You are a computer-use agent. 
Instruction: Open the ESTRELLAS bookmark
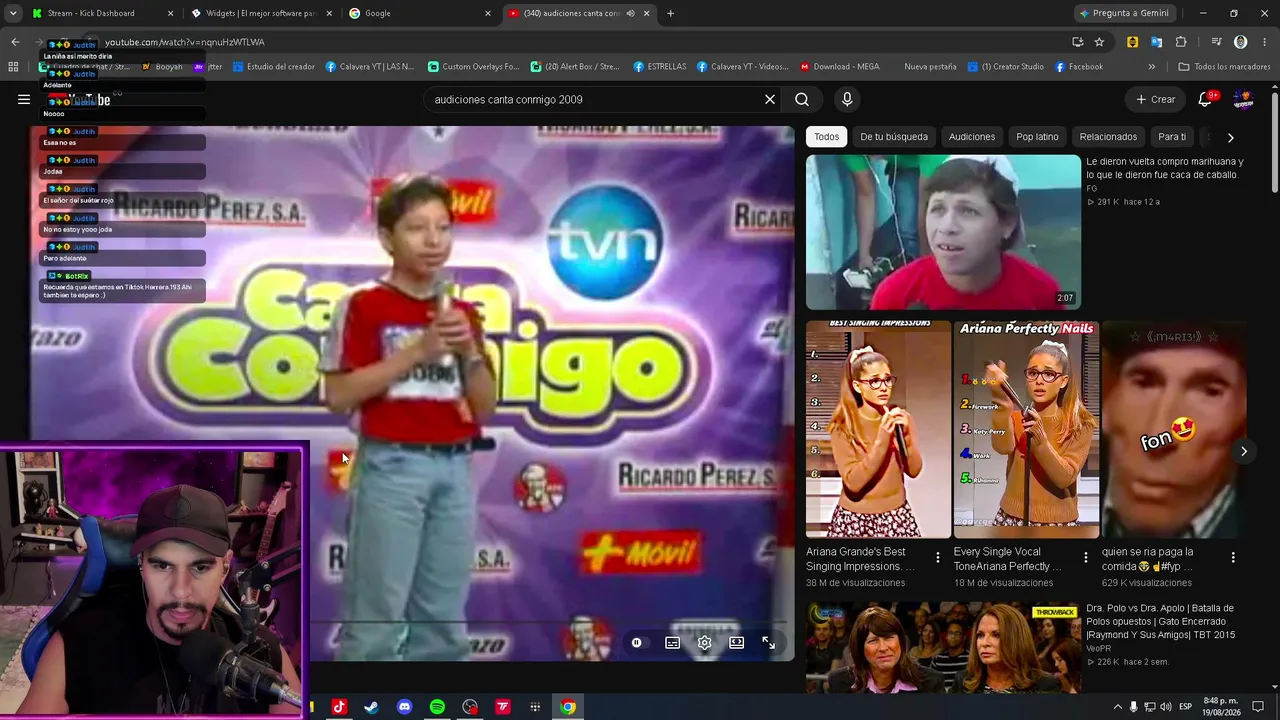(660, 67)
